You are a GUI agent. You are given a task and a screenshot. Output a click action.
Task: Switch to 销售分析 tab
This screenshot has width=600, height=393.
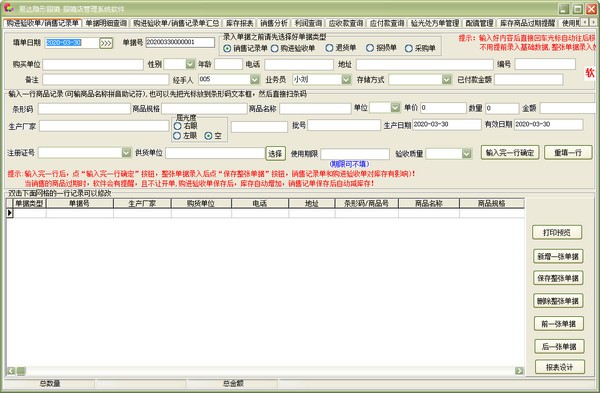click(274, 23)
